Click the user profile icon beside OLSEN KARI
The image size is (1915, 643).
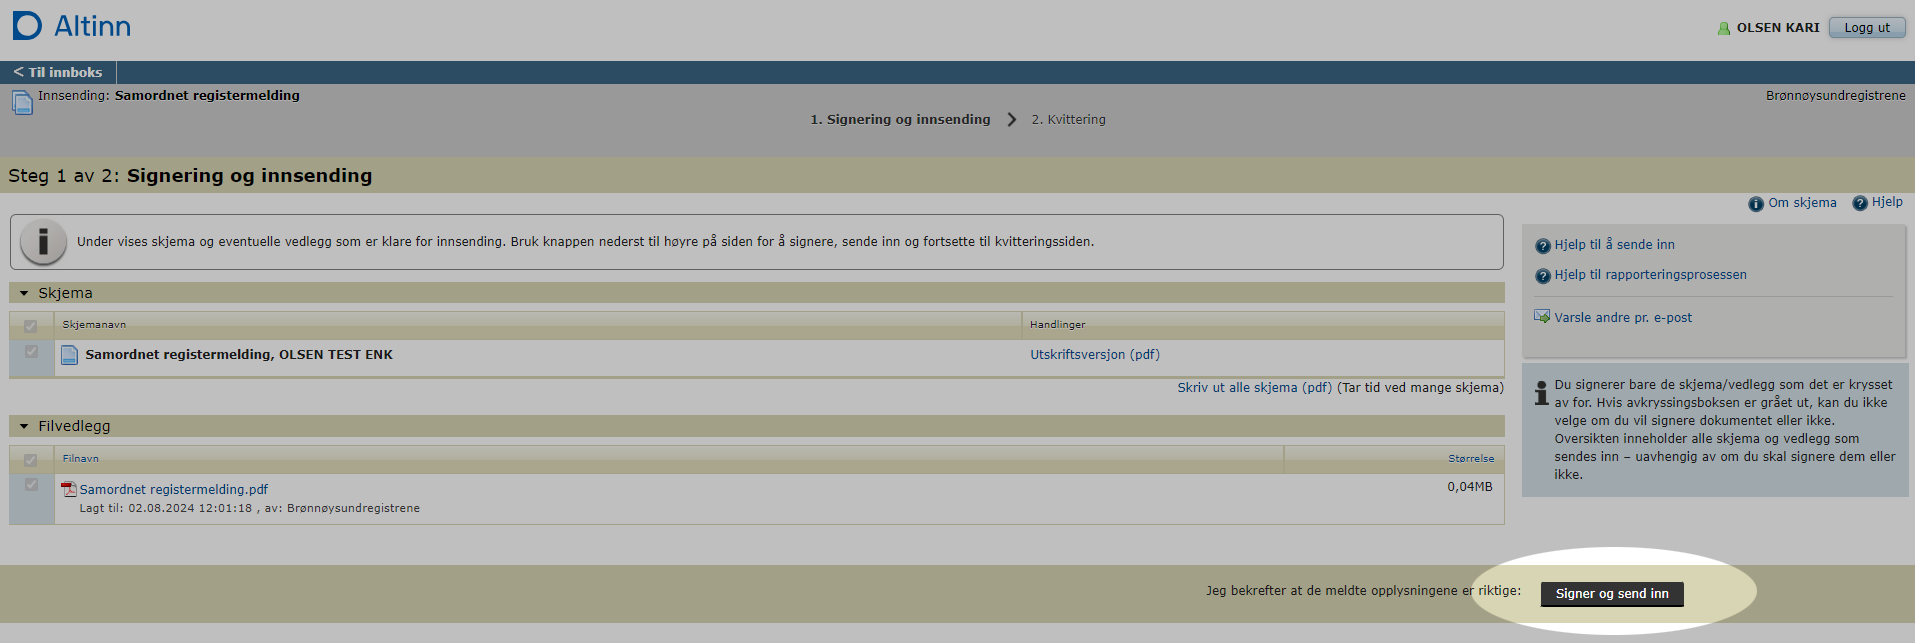click(x=1723, y=28)
